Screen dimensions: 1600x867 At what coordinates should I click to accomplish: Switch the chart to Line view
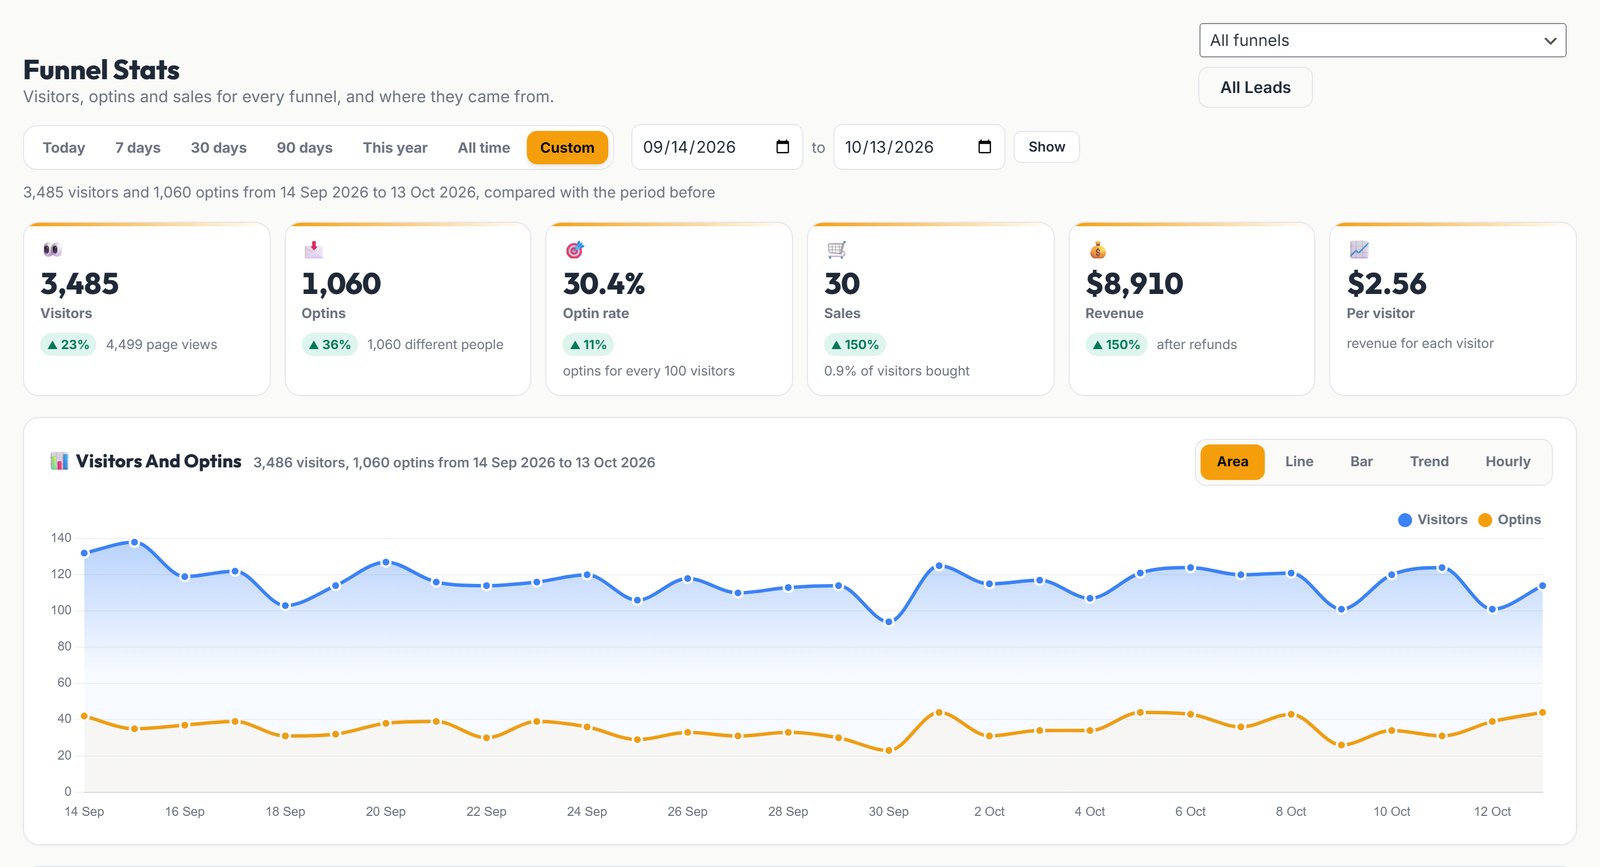tap(1299, 462)
